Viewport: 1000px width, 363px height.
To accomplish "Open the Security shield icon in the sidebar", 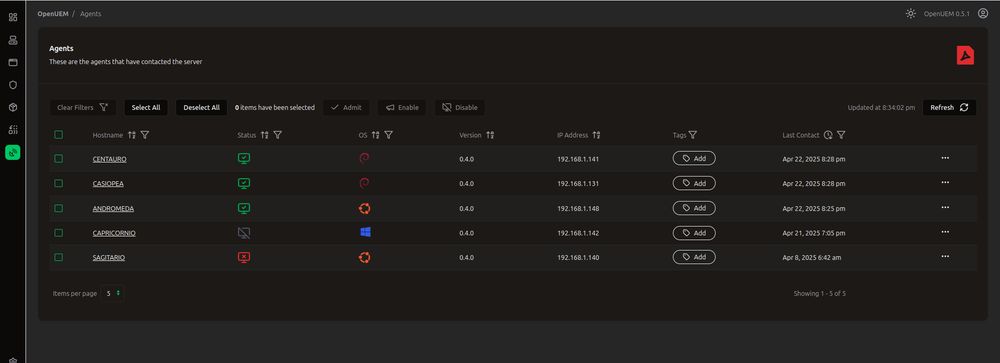I will point(13,85).
